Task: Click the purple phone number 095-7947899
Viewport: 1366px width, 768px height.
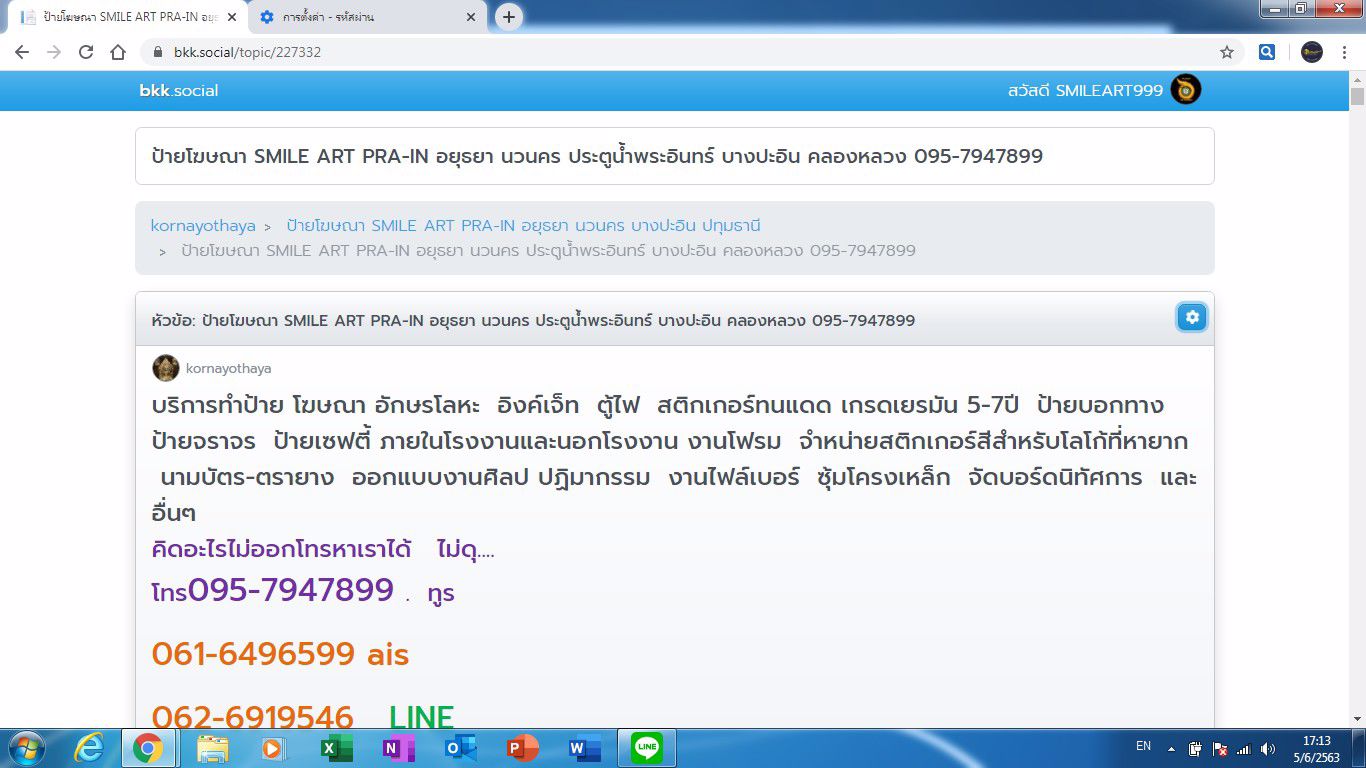Action: coord(291,590)
